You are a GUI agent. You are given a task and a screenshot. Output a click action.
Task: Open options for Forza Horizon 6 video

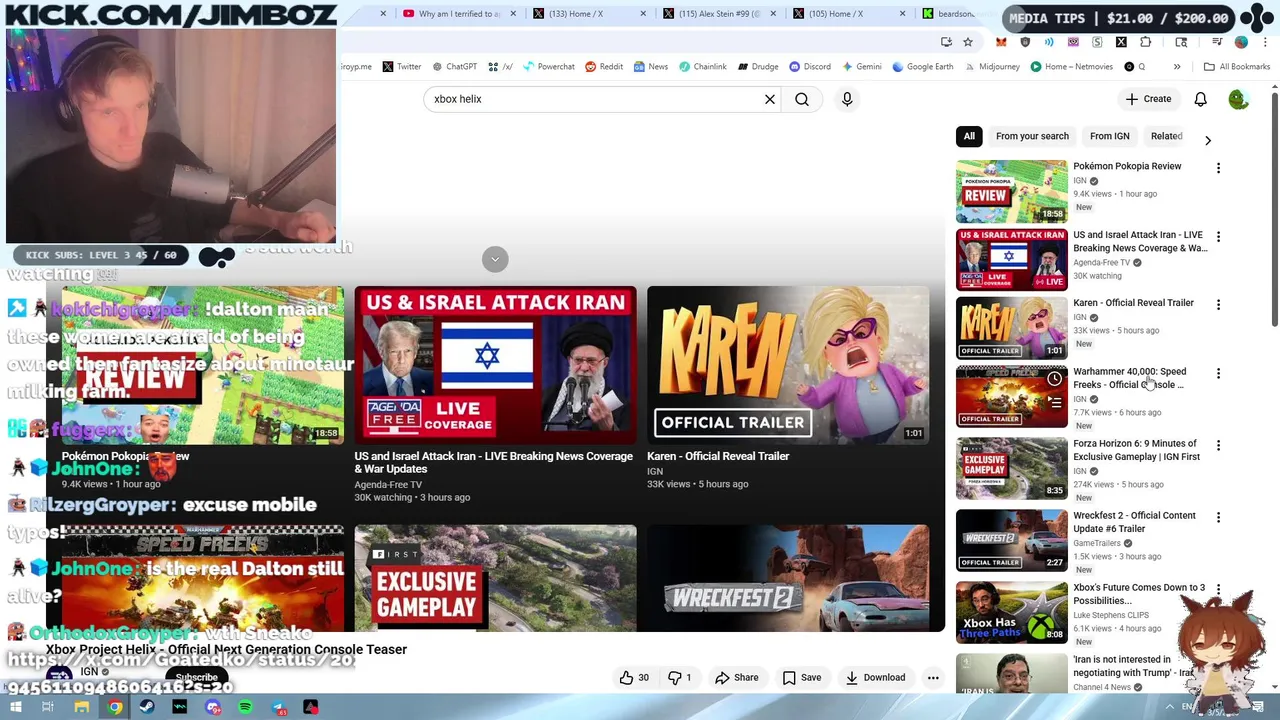[x=1218, y=445]
